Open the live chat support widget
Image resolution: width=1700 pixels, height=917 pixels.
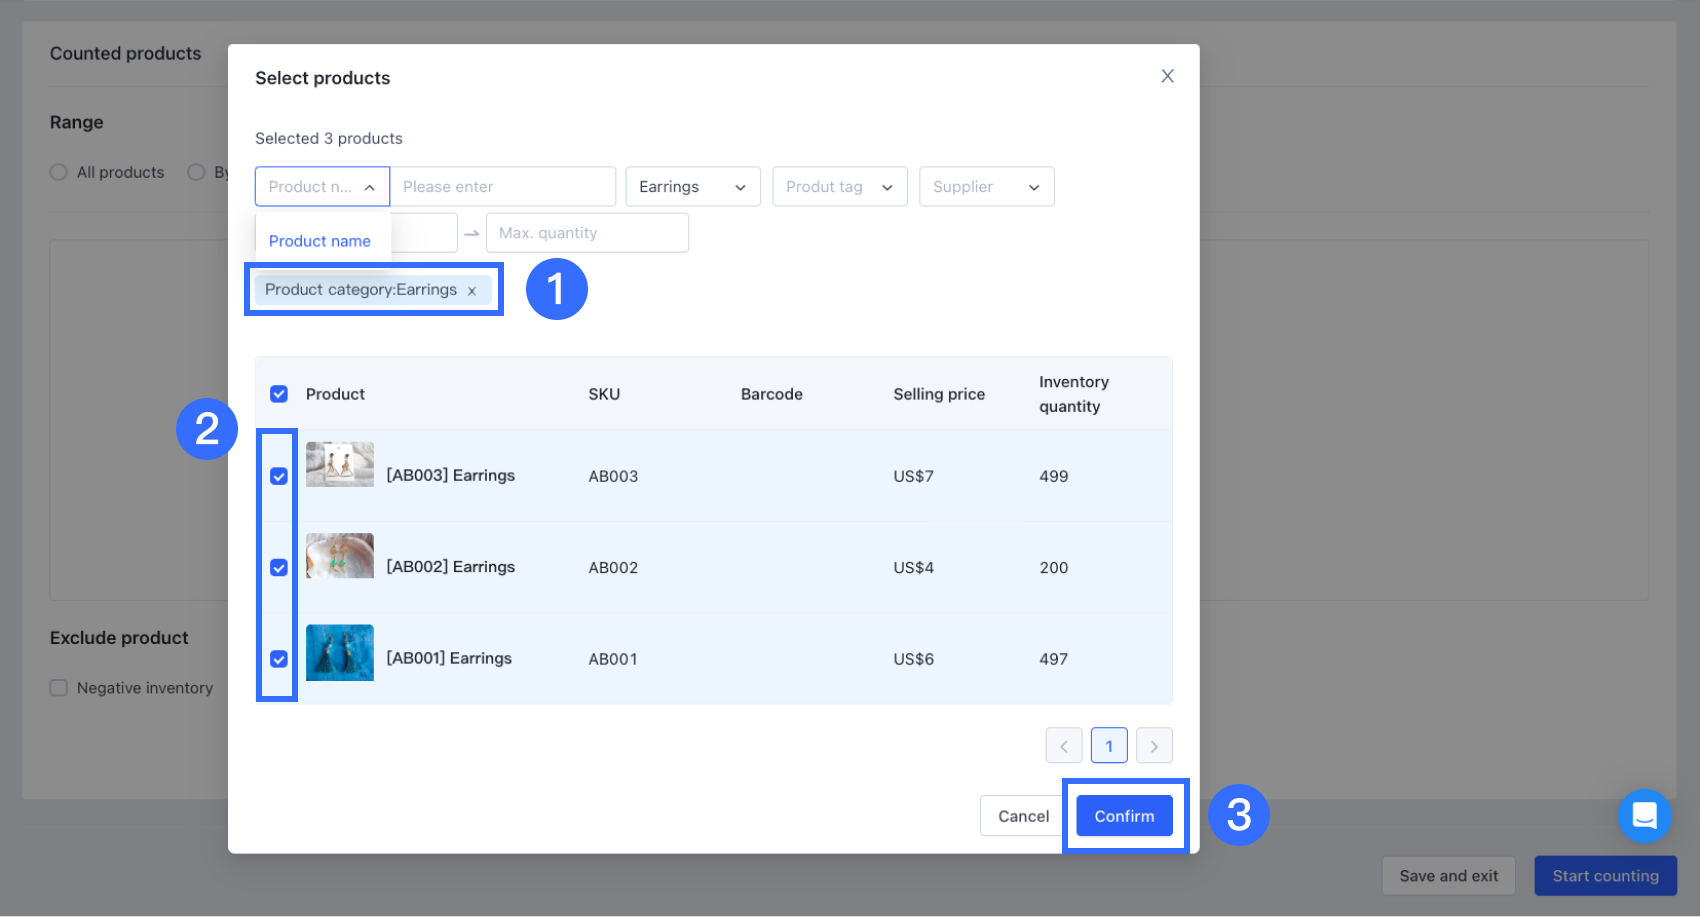[x=1644, y=816]
